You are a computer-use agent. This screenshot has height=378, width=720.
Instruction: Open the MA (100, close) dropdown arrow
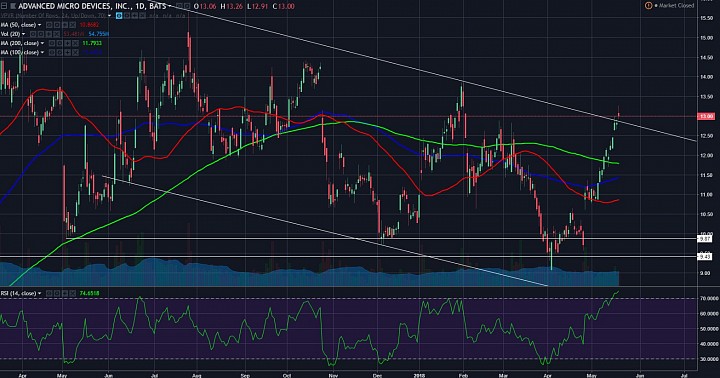click(x=42, y=52)
